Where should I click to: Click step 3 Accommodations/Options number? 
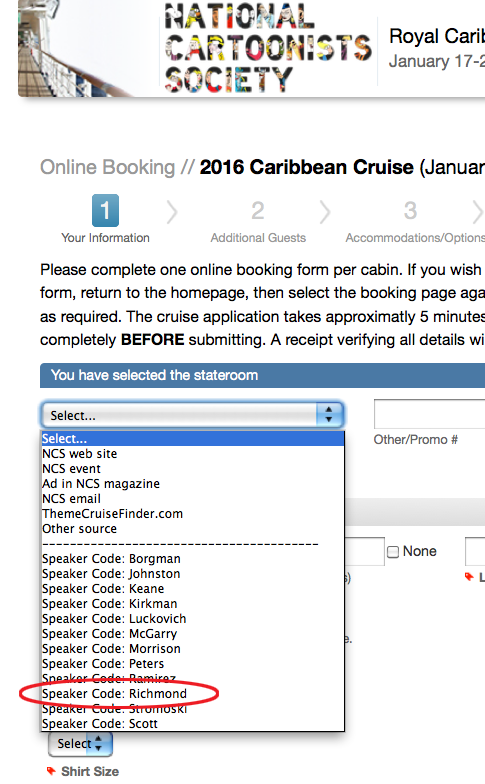coord(410,210)
